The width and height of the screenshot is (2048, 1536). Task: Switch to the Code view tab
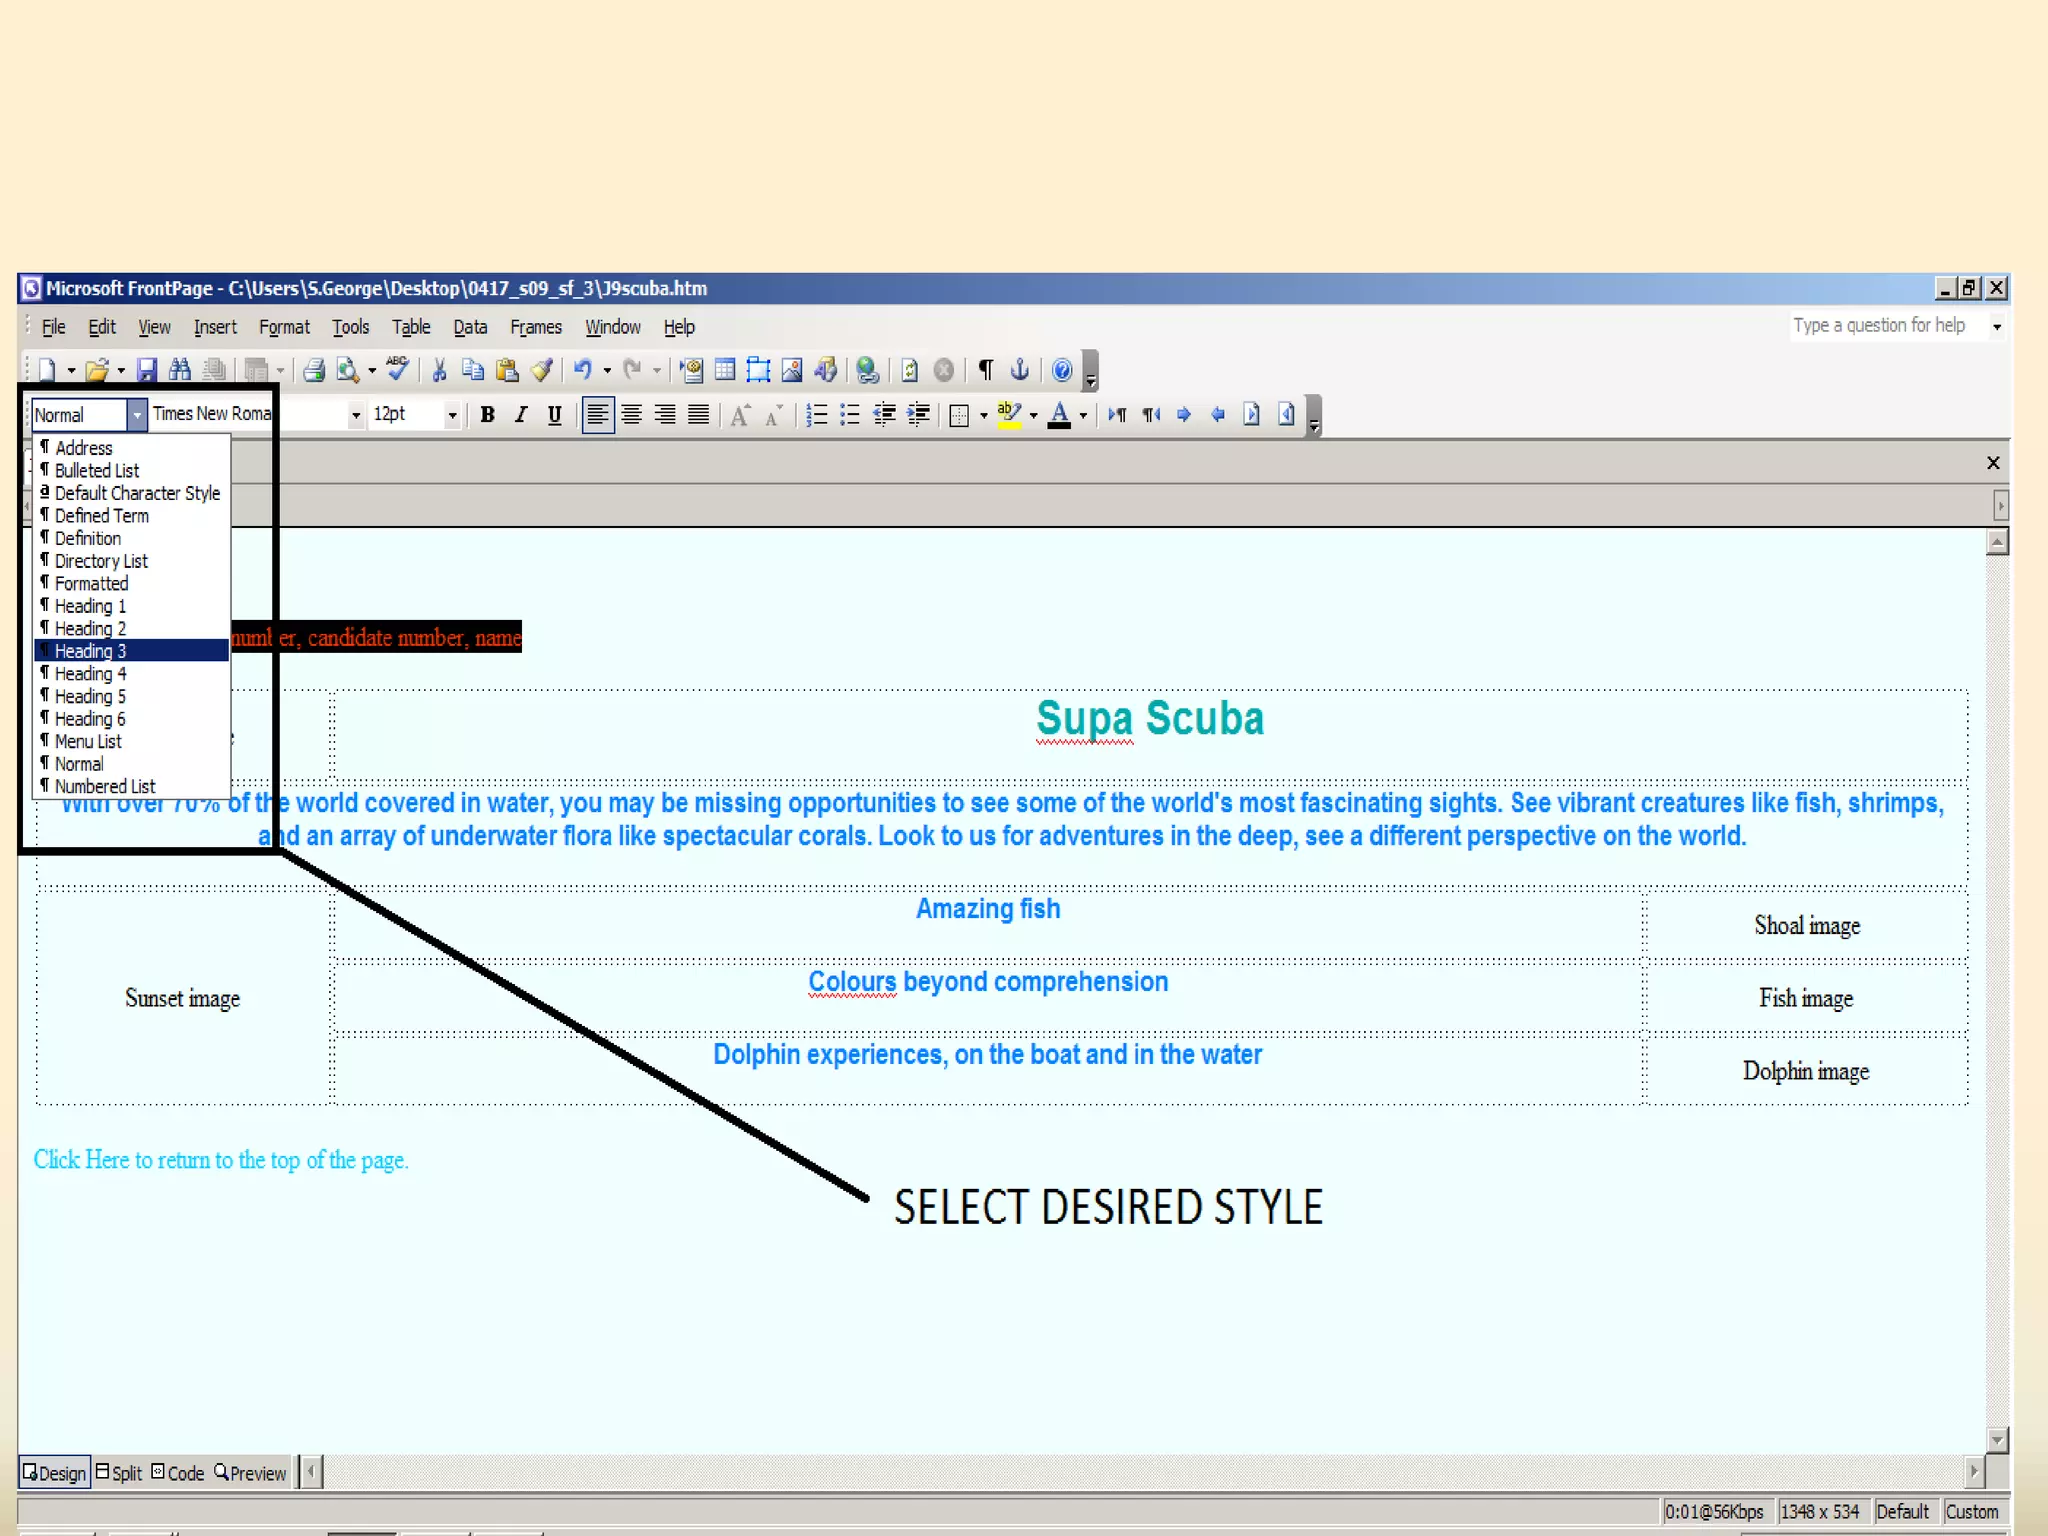(178, 1473)
